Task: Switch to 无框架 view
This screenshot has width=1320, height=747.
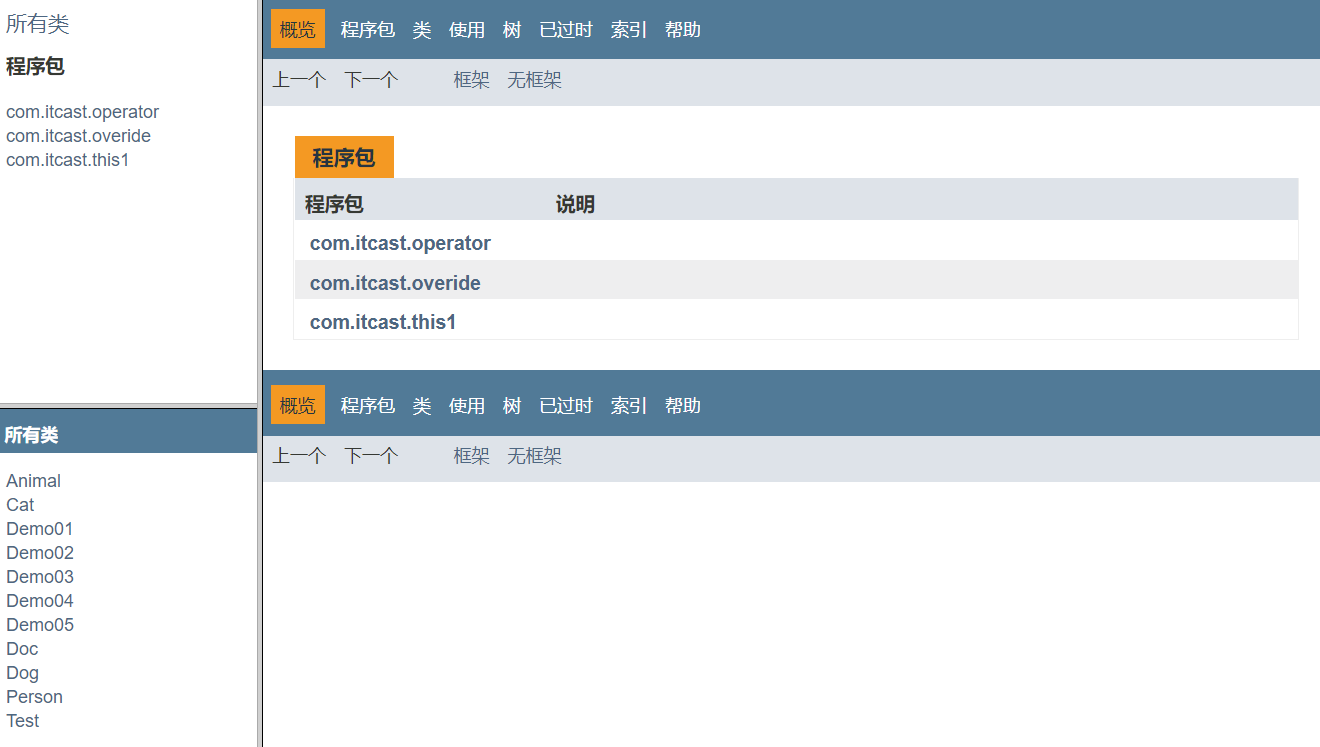Action: pos(533,79)
